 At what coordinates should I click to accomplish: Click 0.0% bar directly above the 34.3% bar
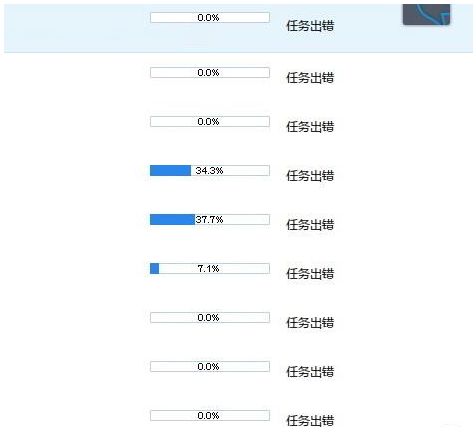pos(210,121)
